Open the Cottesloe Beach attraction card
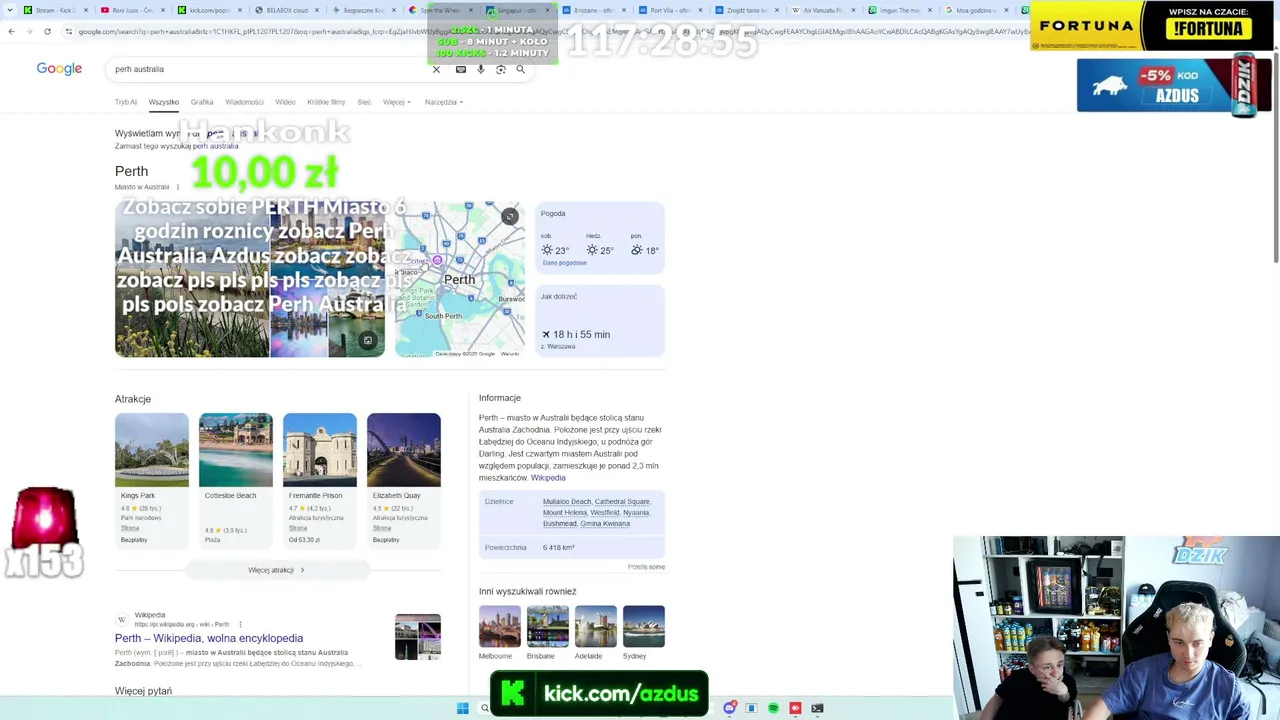The height and width of the screenshot is (720, 1280). 236,480
